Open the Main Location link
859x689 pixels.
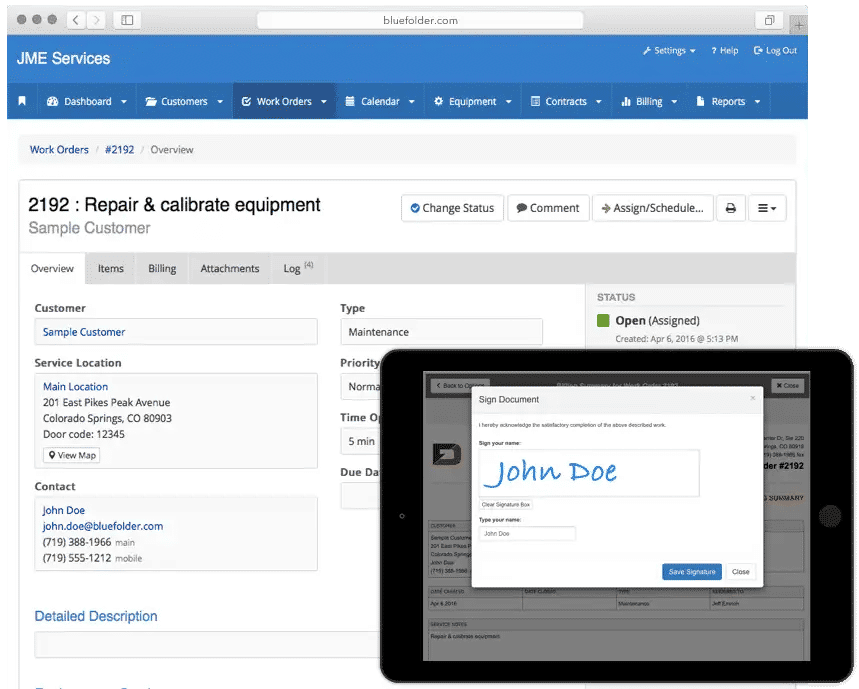point(75,386)
